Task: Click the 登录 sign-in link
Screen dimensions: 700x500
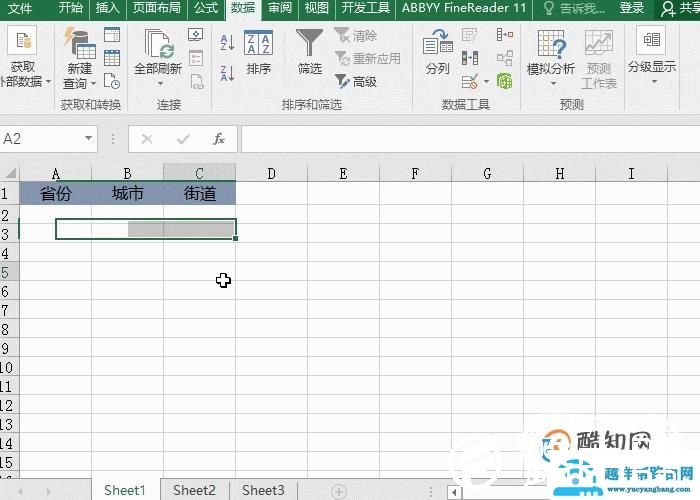Action: tap(632, 8)
